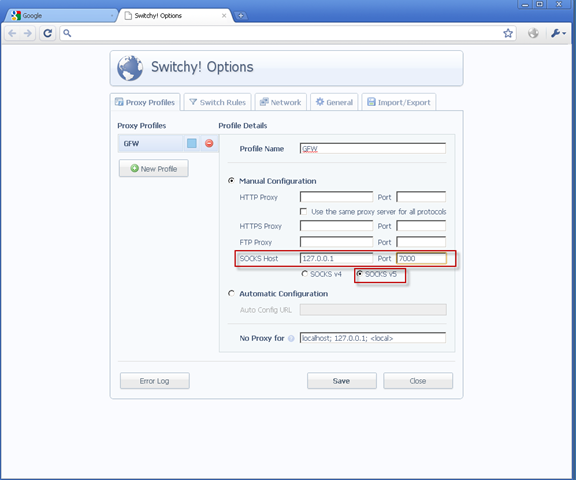The height and width of the screenshot is (480, 576).
Task: Click the back navigation arrow
Action: [x=12, y=33]
